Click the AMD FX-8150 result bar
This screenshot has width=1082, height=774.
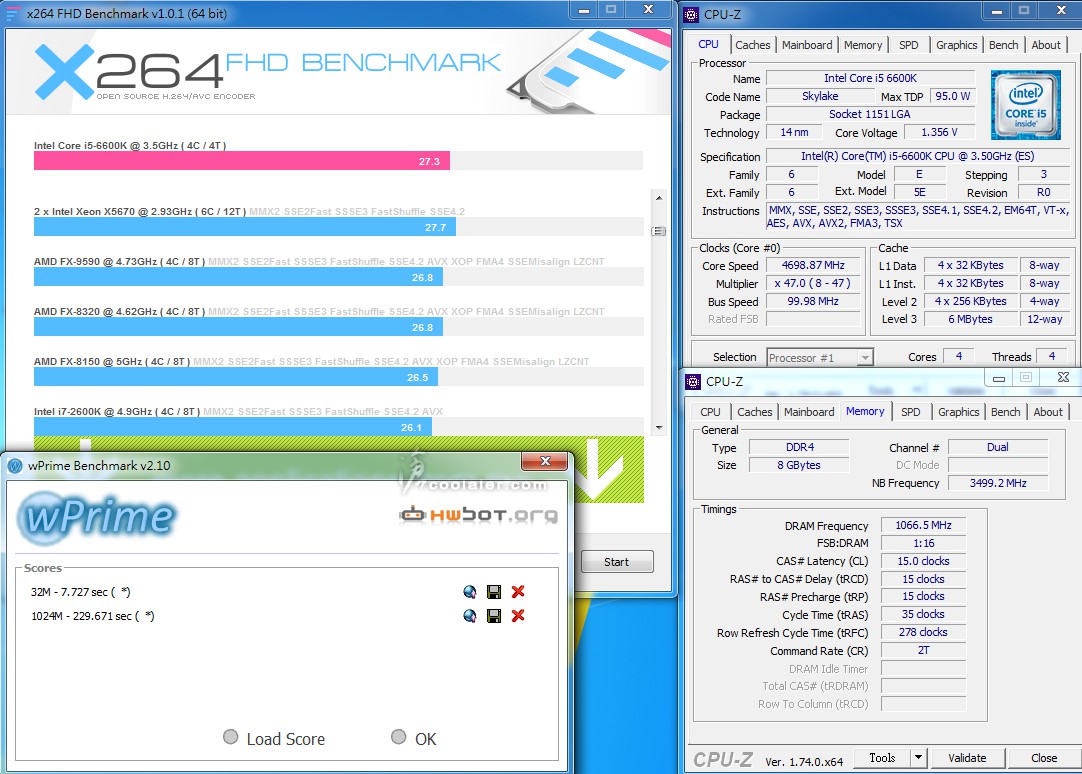[235, 377]
